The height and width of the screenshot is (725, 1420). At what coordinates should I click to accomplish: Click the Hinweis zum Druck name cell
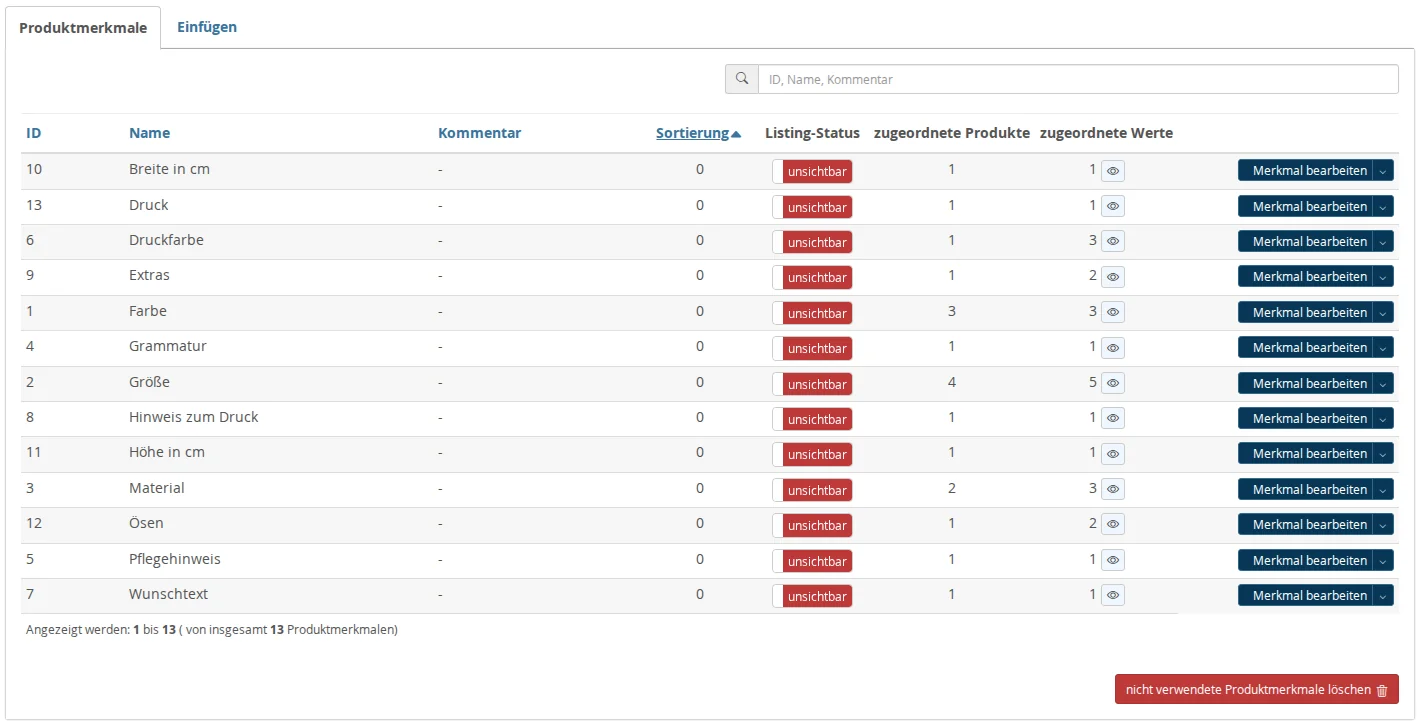click(193, 417)
